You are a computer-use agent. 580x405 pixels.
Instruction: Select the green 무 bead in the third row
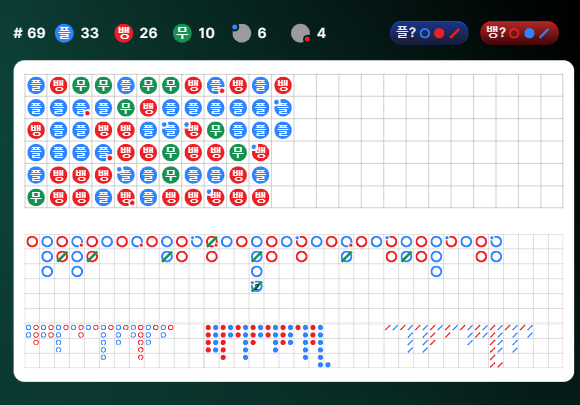tap(216, 130)
